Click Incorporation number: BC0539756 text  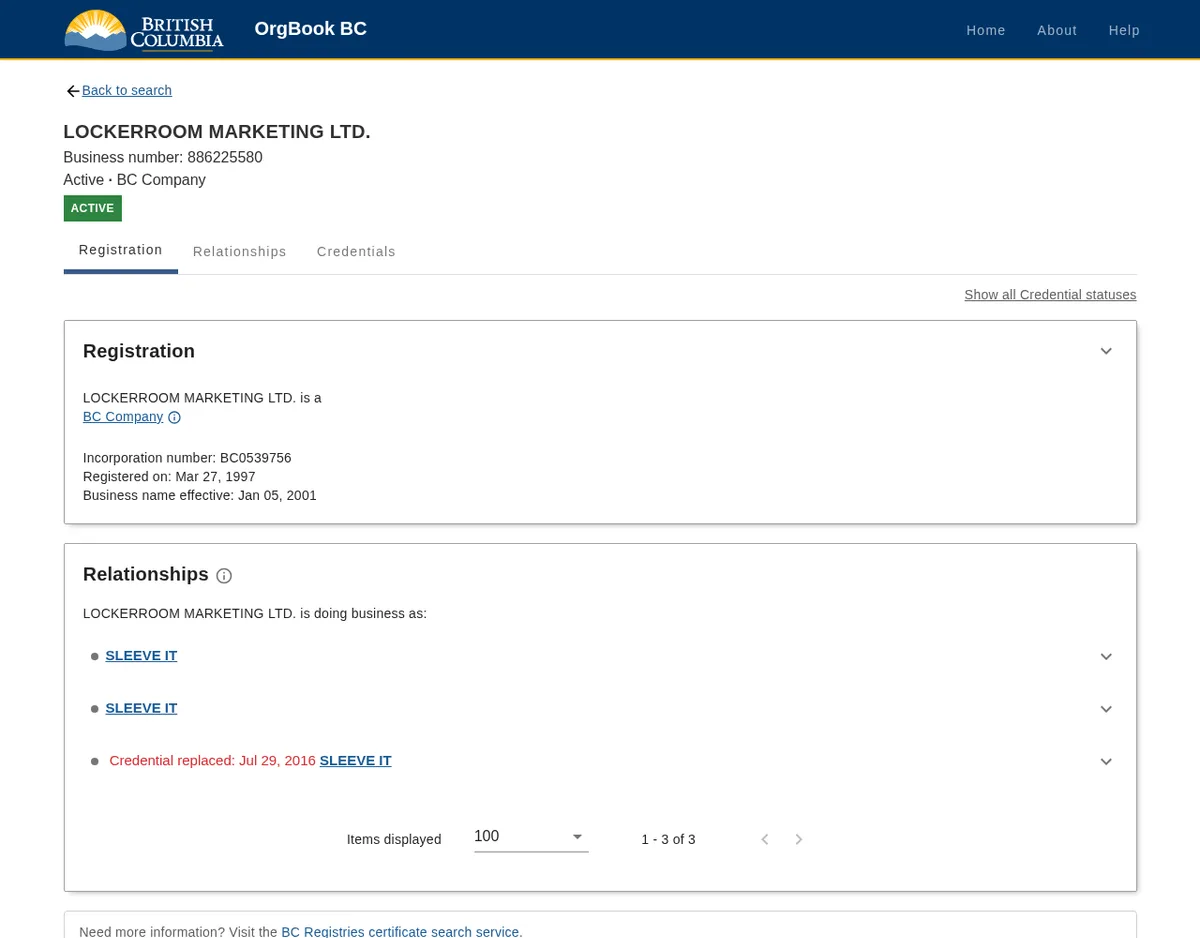pyautogui.click(x=187, y=458)
